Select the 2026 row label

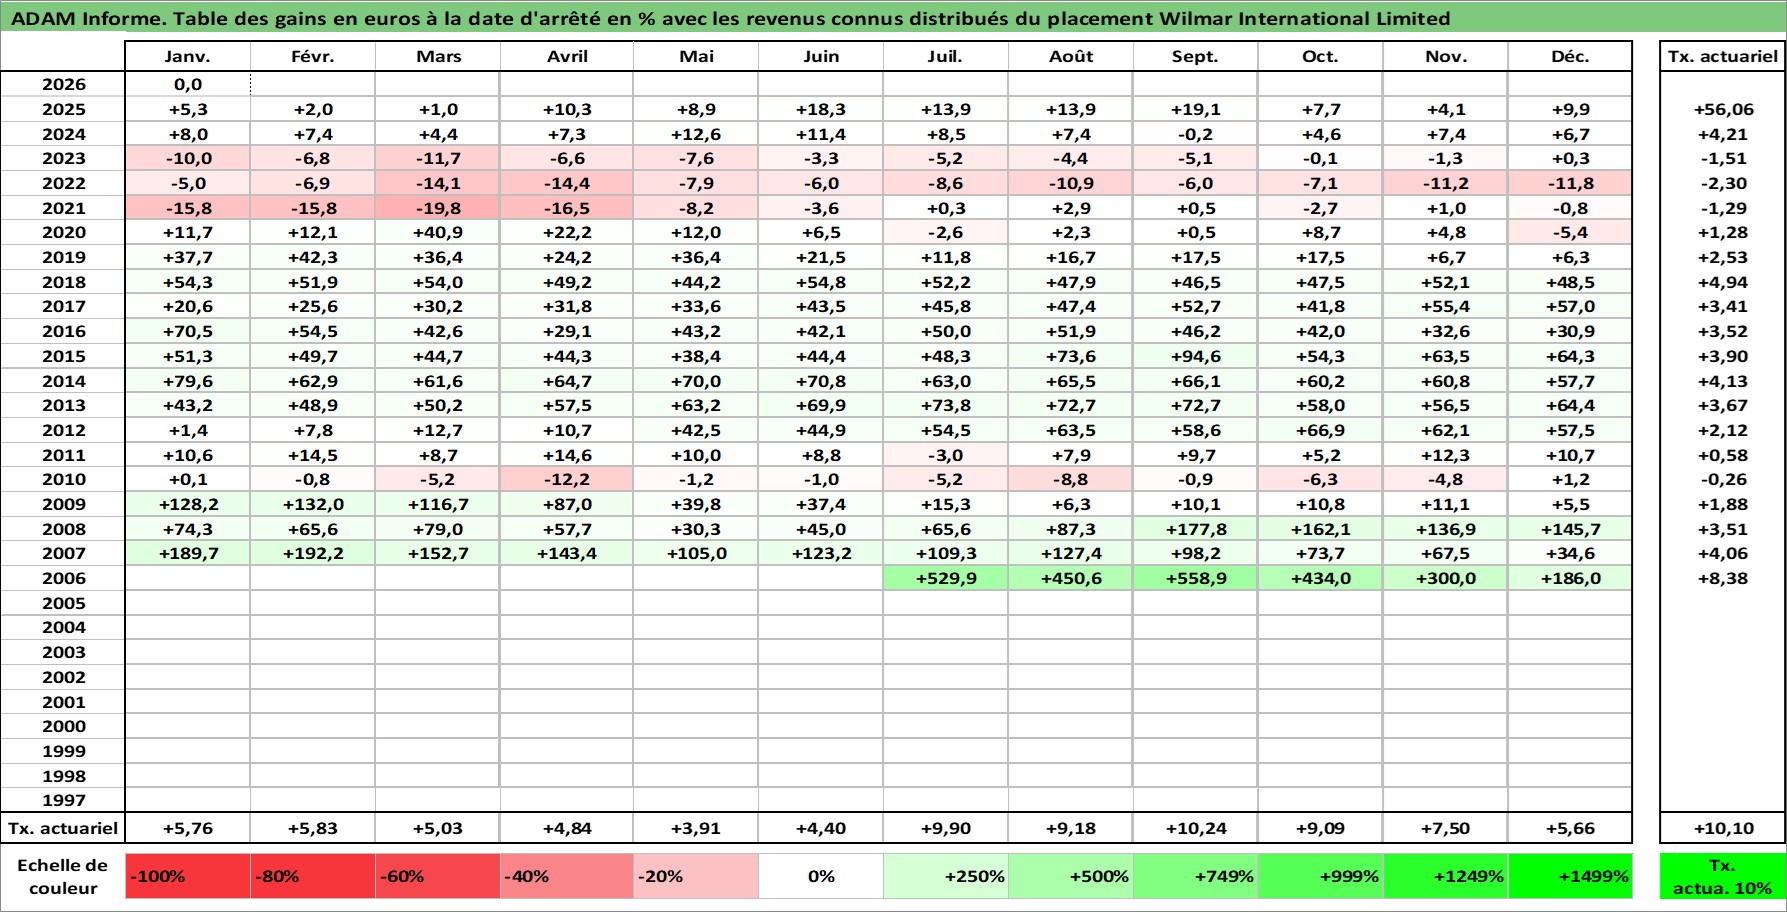coord(63,85)
